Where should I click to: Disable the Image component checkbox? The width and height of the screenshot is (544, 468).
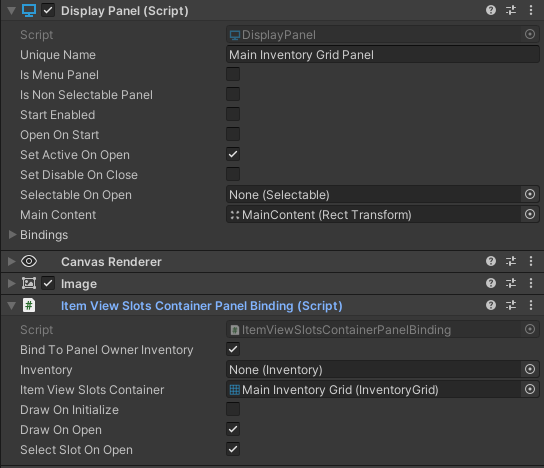(x=48, y=283)
